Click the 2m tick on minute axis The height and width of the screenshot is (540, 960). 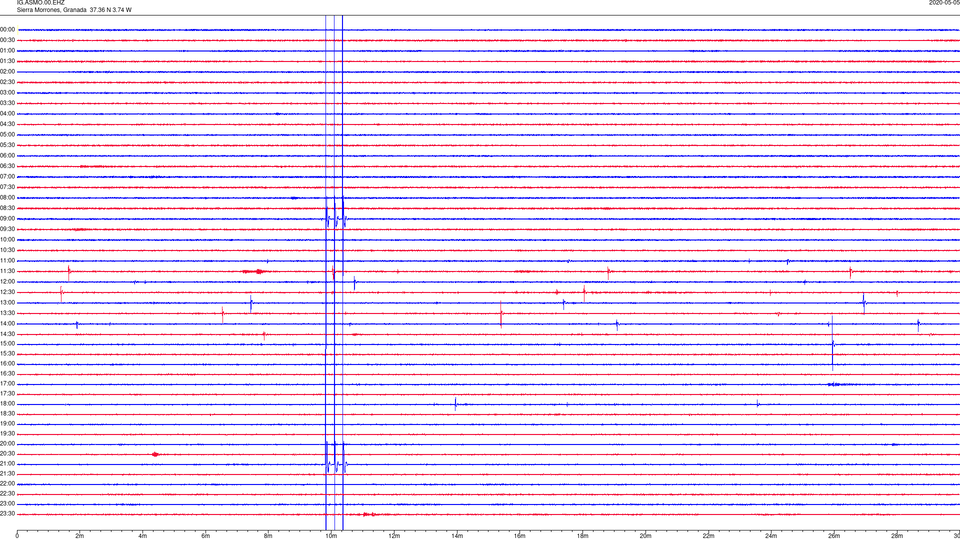tap(80, 536)
